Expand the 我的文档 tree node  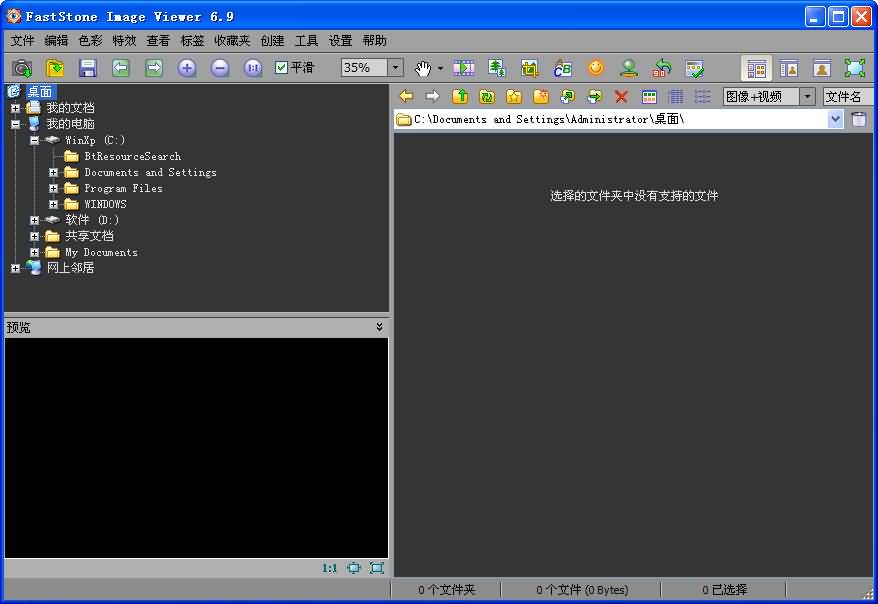(16, 108)
